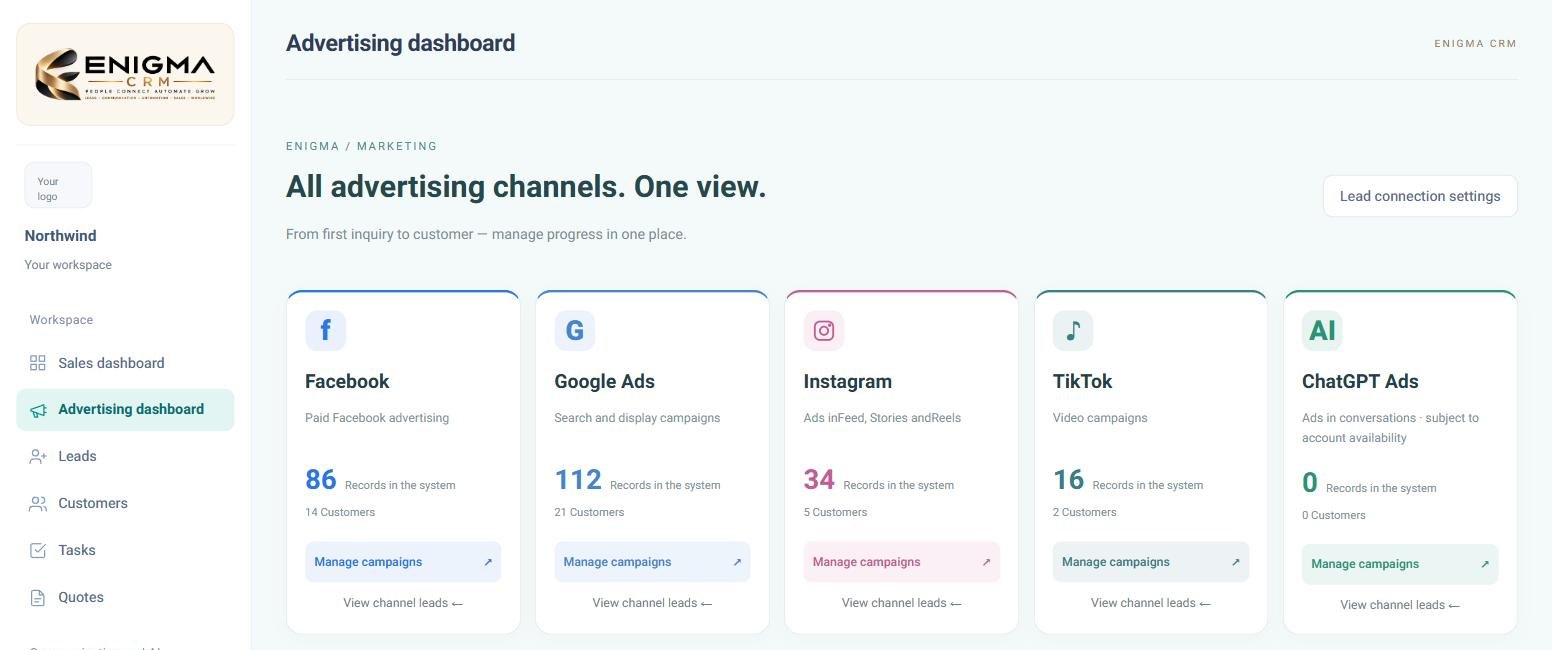This screenshot has height=650, width=1552.
Task: Click the 'Your logo' placeholder box
Action: click(58, 186)
